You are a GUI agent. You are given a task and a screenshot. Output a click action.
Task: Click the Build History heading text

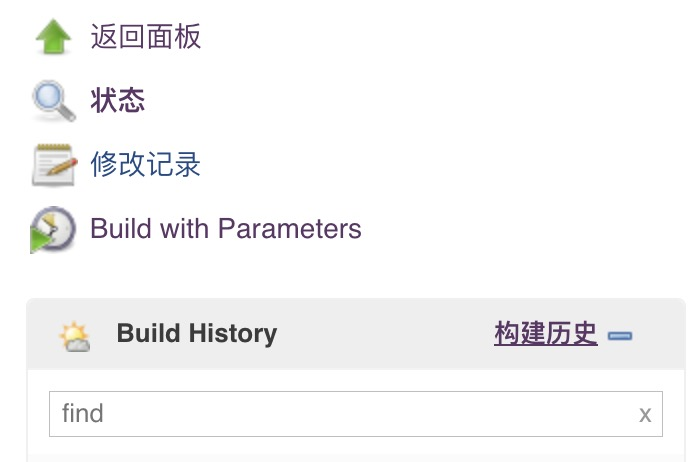(x=197, y=333)
